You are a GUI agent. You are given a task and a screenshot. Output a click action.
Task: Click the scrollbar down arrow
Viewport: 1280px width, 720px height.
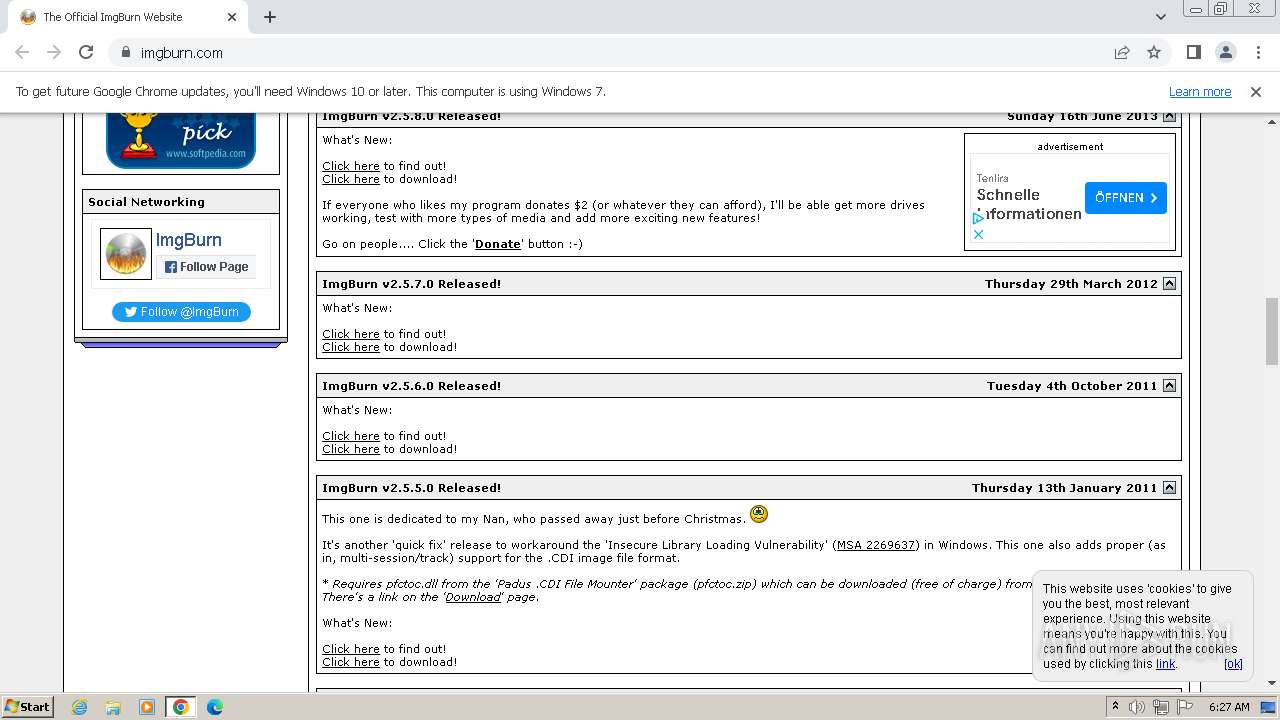(x=1272, y=683)
